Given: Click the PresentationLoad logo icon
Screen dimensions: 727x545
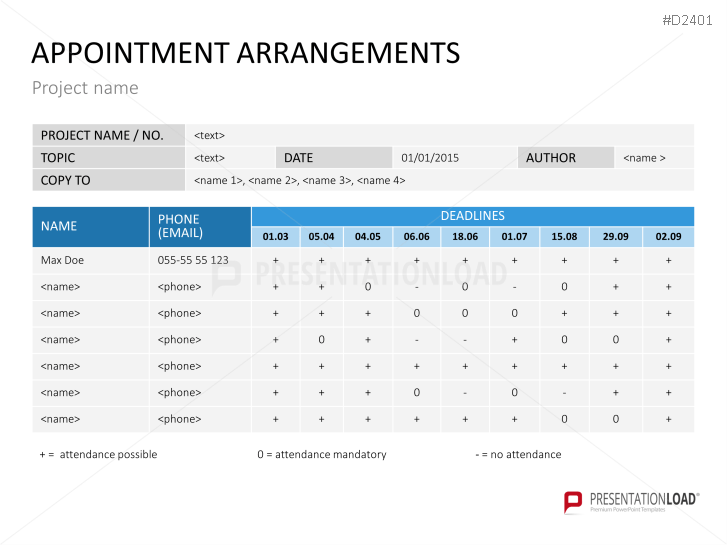Looking at the screenshot, I should tap(573, 501).
